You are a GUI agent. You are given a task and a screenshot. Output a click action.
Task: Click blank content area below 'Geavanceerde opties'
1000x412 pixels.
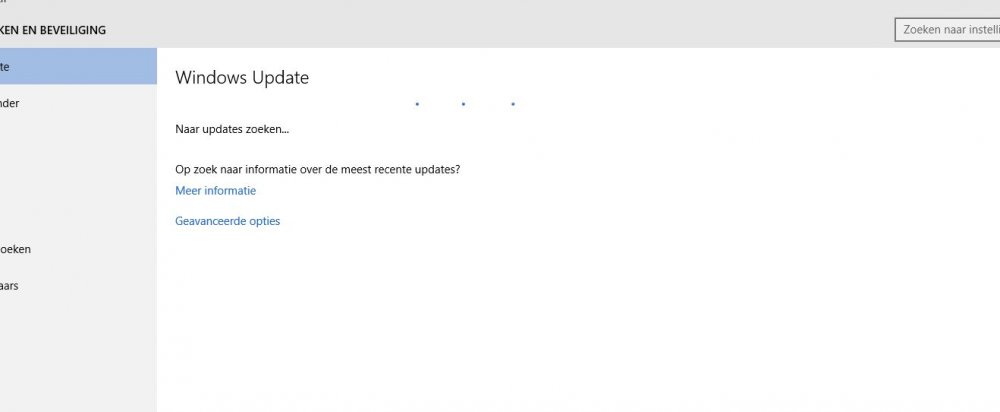click(574, 319)
